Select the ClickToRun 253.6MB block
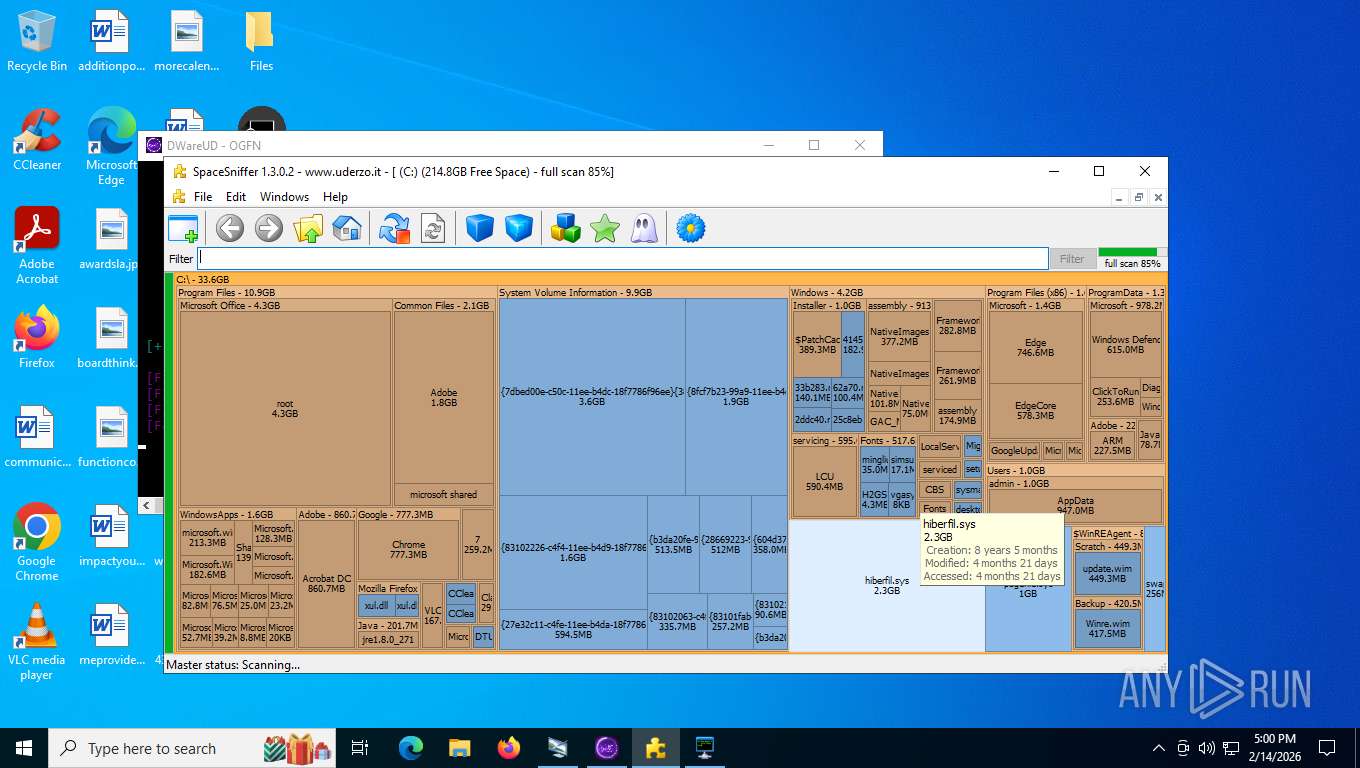Image resolution: width=1360 pixels, height=768 pixels. click(x=1115, y=396)
